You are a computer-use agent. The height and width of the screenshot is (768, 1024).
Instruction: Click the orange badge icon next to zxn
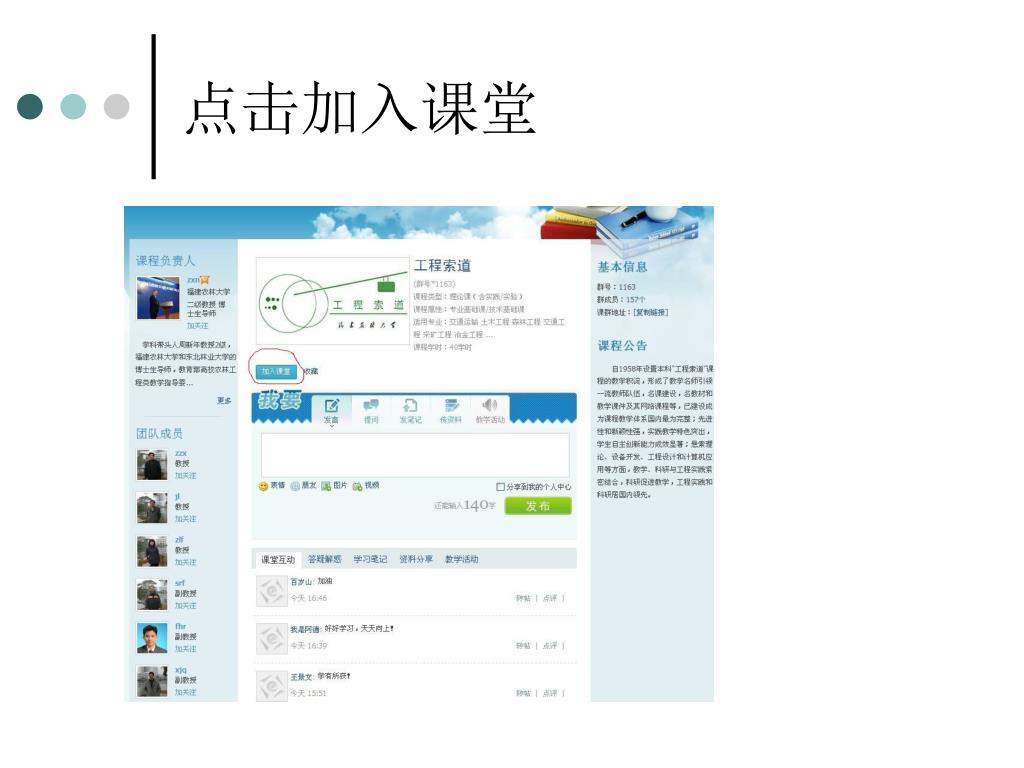point(206,280)
